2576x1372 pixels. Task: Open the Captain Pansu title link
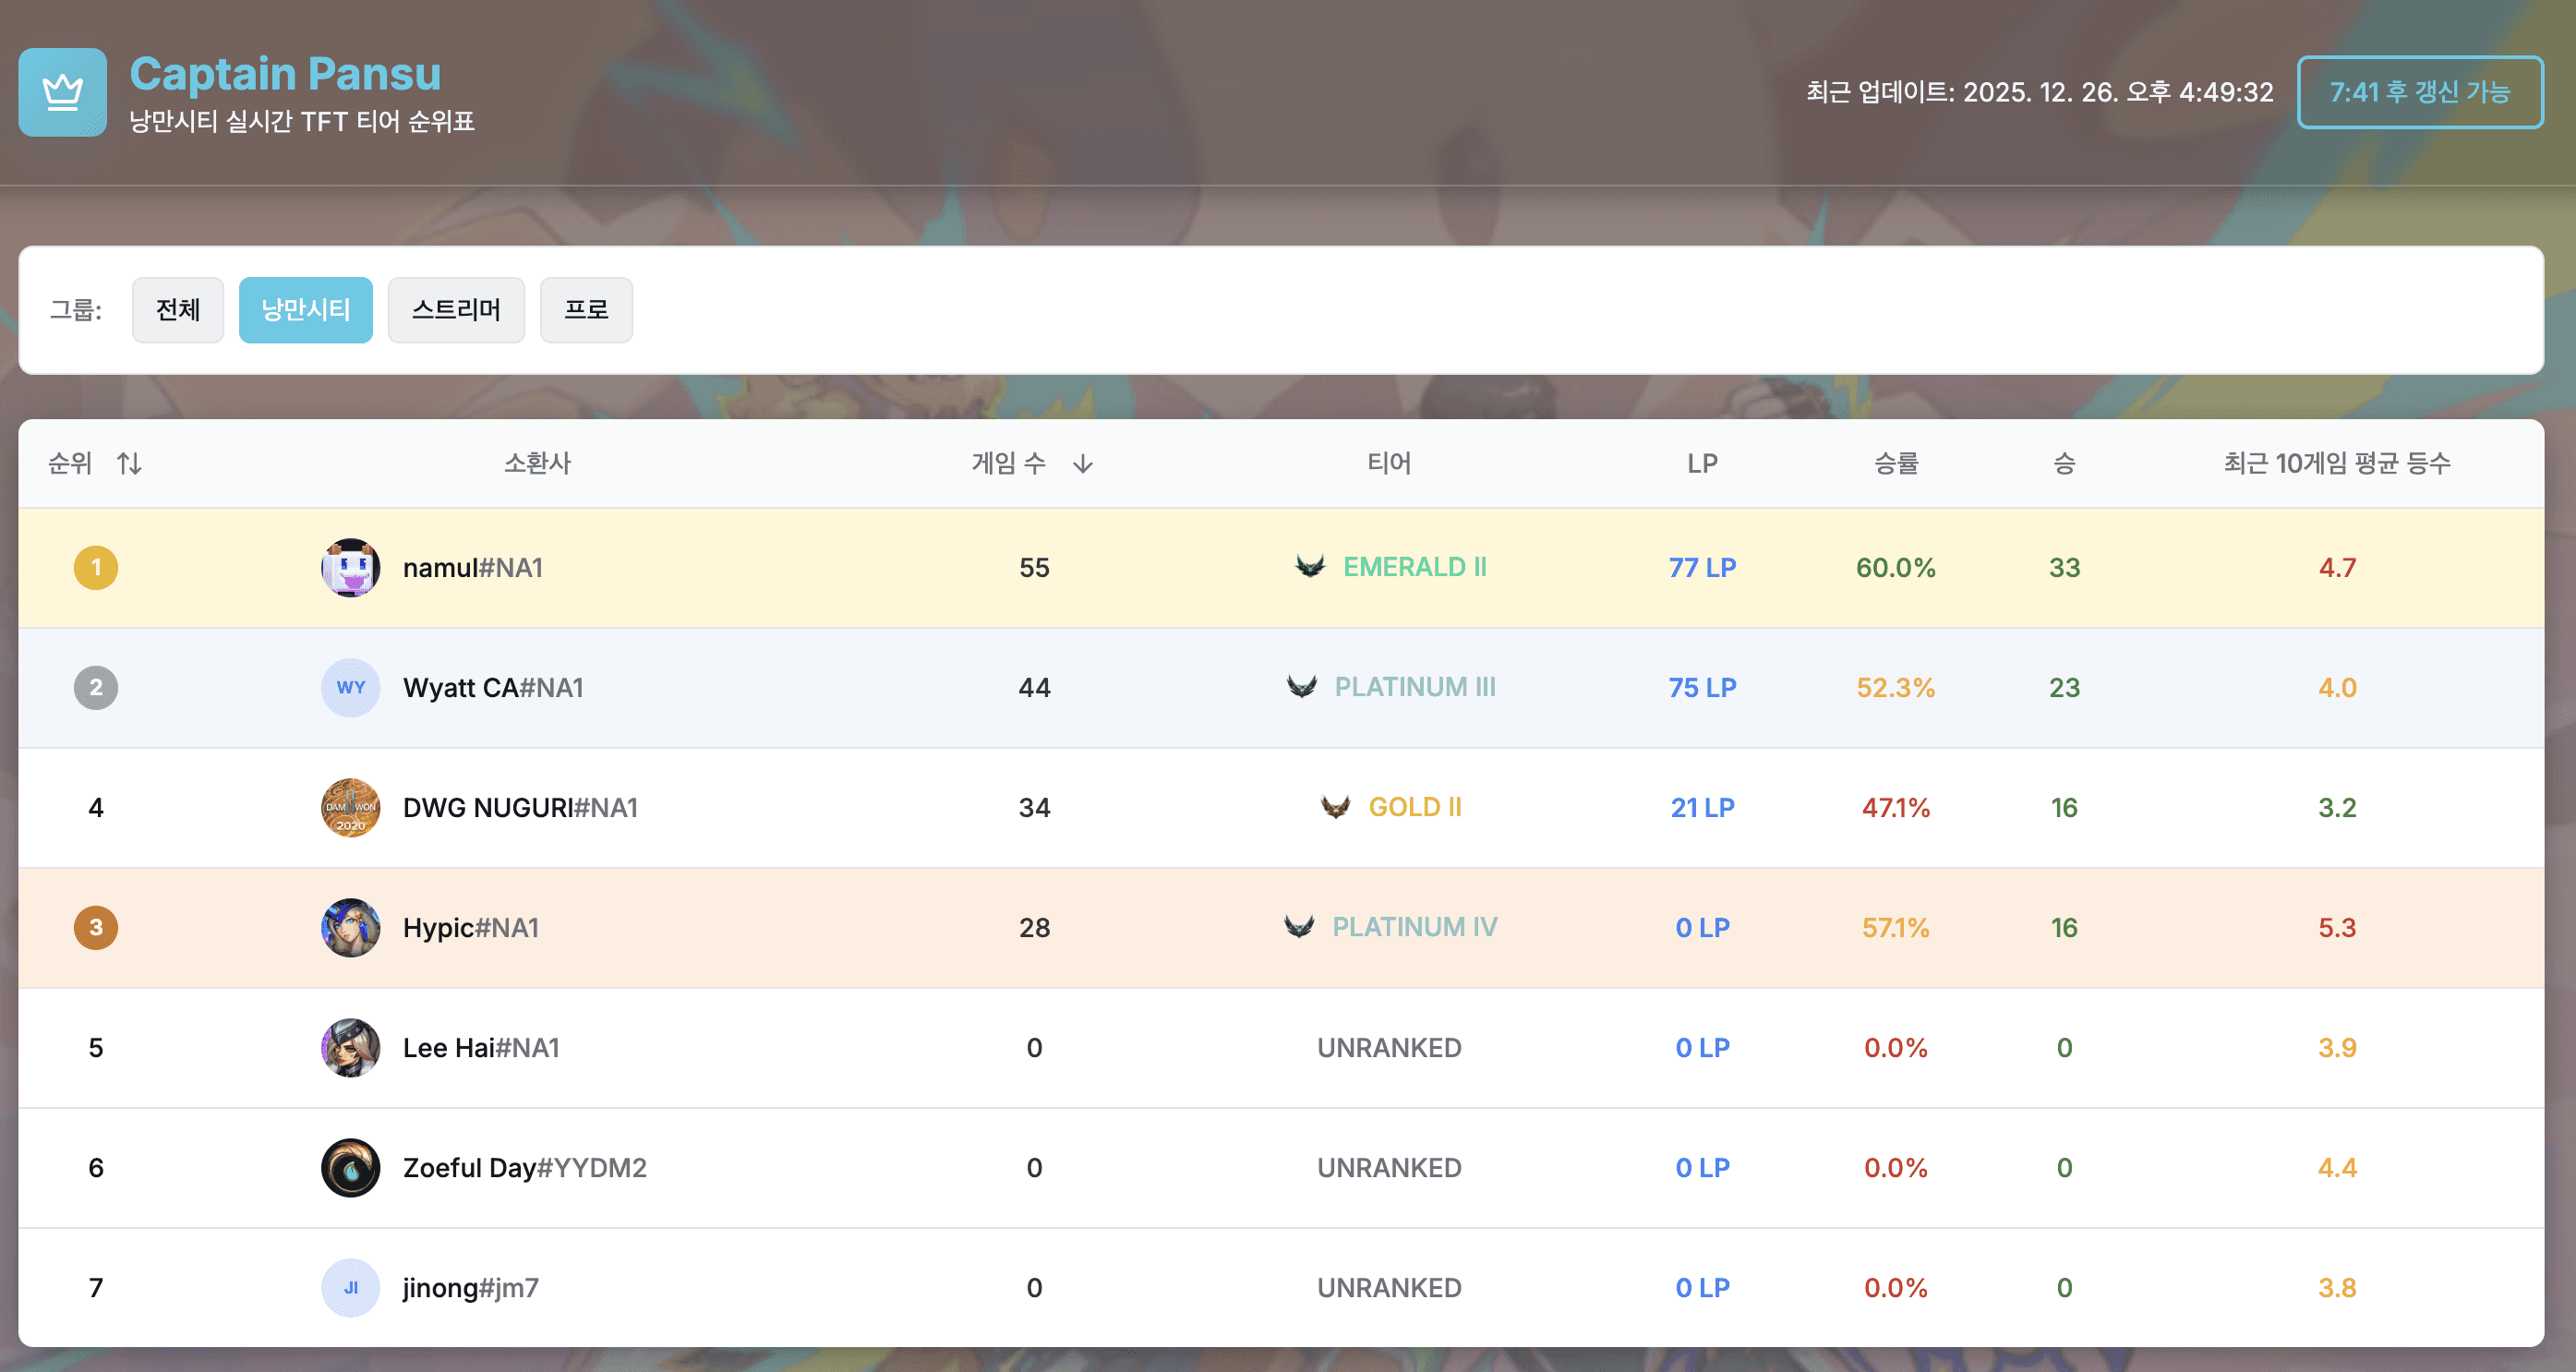point(285,74)
